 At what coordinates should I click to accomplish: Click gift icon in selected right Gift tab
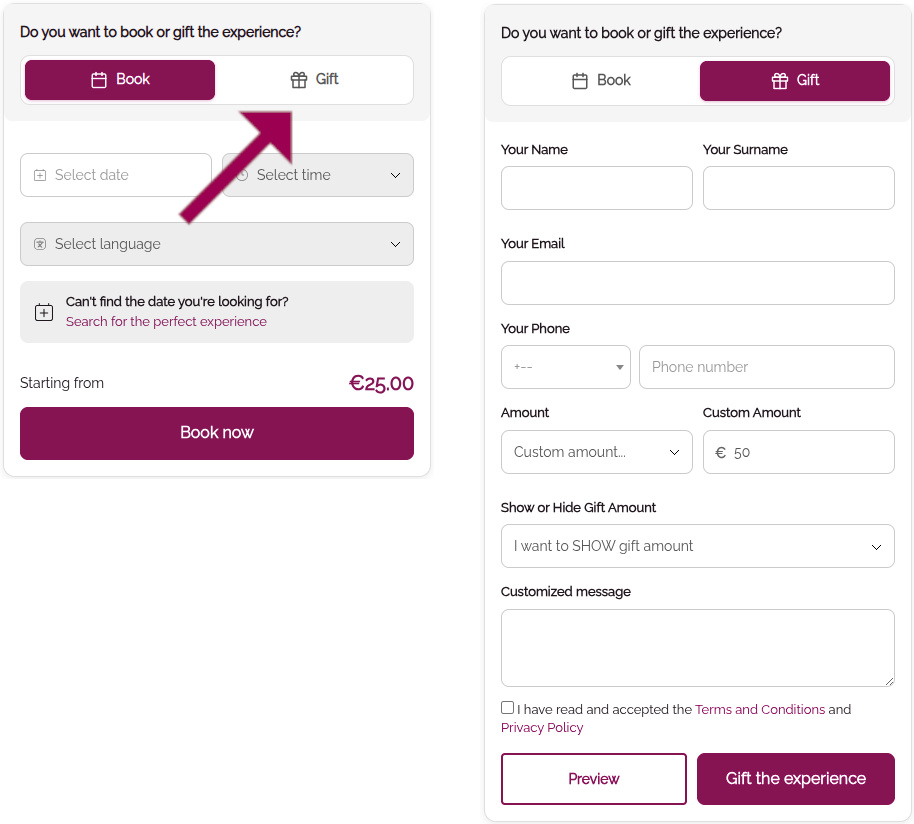pyautogui.click(x=780, y=81)
